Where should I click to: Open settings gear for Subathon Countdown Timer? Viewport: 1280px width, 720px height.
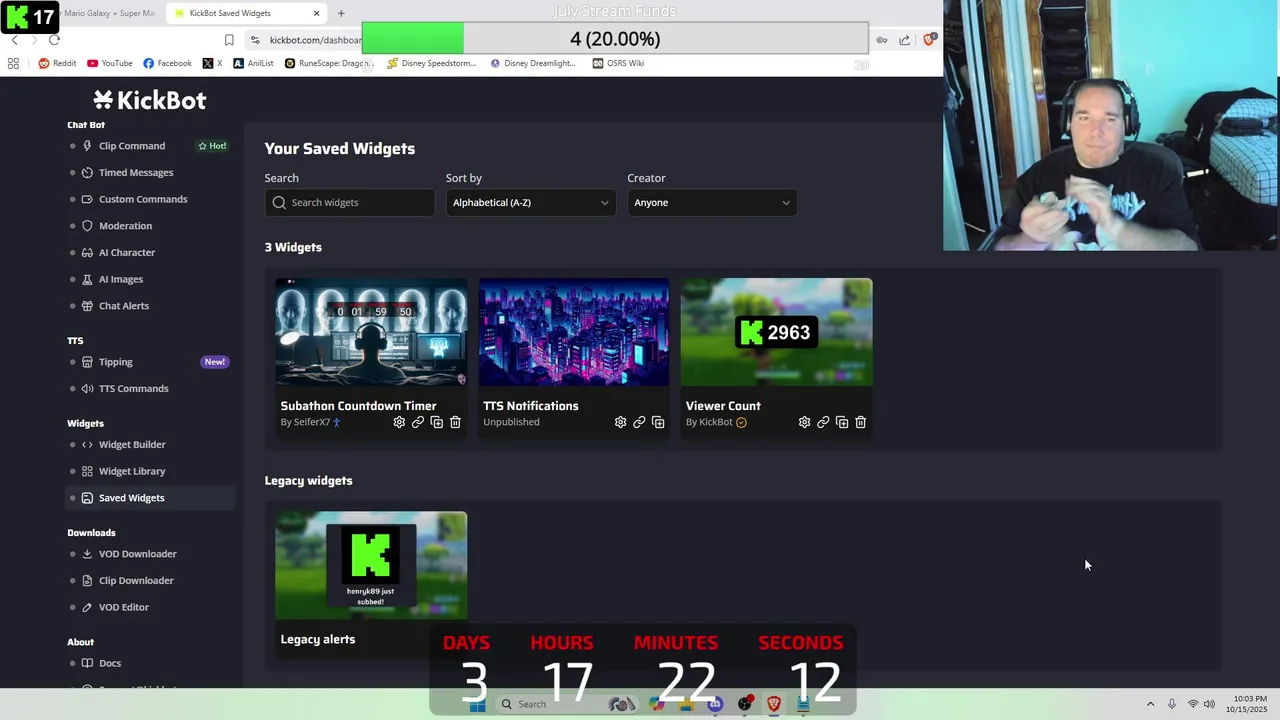[399, 422]
